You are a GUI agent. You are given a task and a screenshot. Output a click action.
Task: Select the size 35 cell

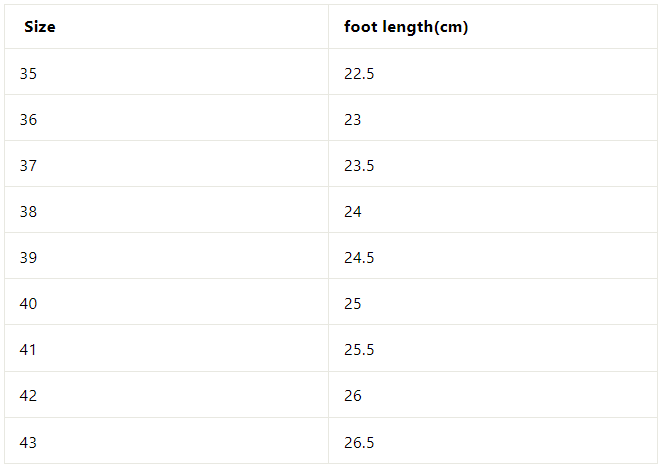click(x=28, y=73)
